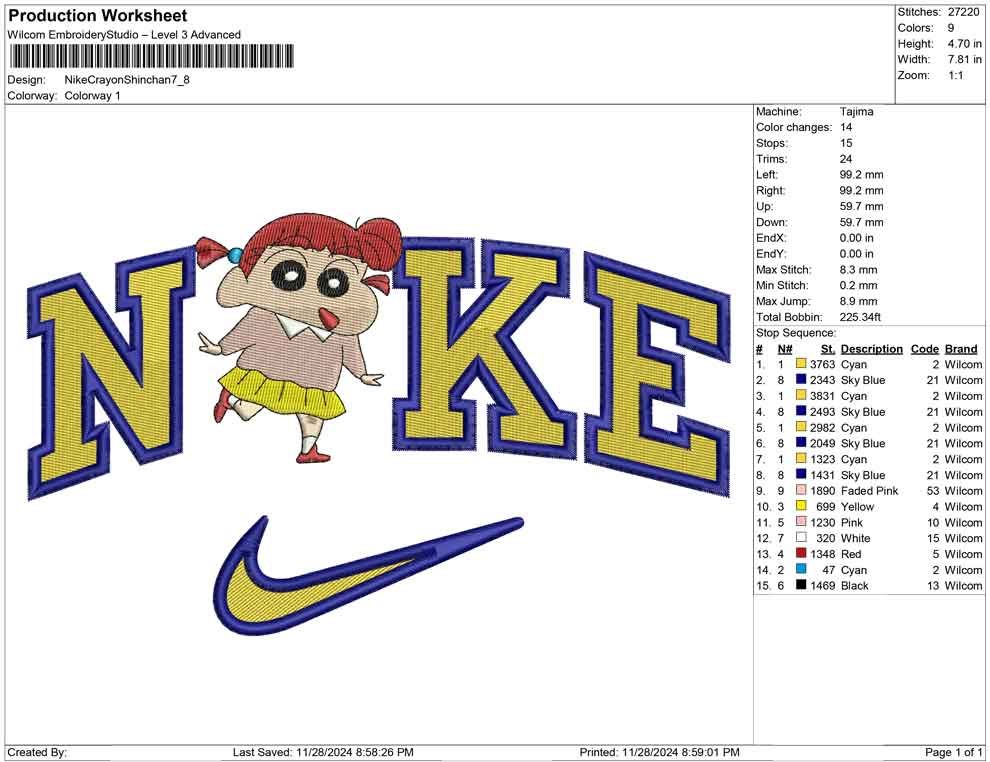The width and height of the screenshot is (990, 762).
Task: Click the Max Jump value '8.9 mm'
Action: 859,301
